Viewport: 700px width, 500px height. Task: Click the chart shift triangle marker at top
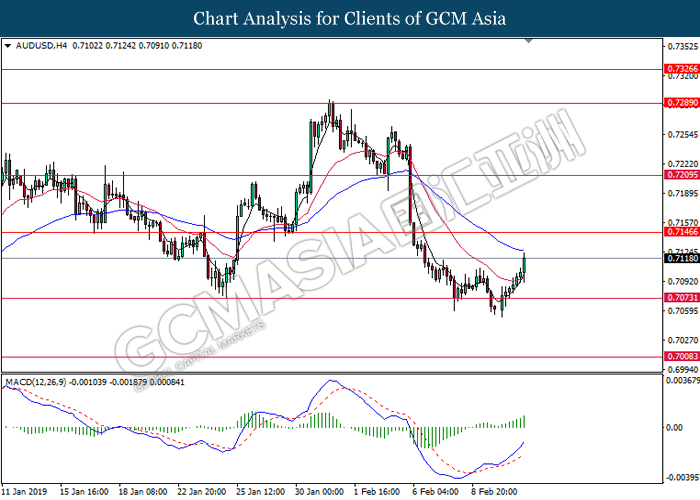[x=529, y=41]
